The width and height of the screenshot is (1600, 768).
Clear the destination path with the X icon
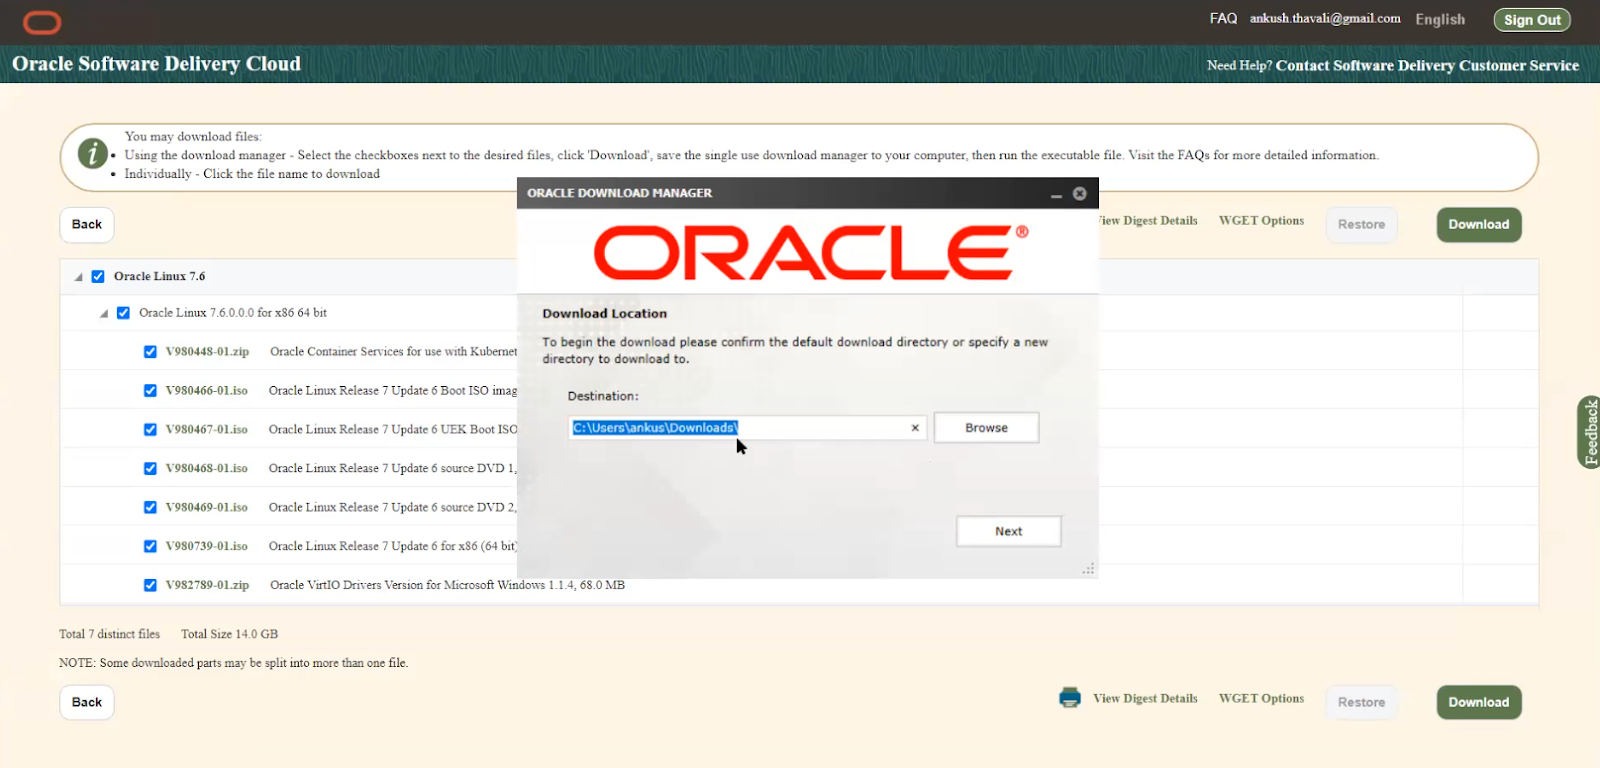click(915, 428)
